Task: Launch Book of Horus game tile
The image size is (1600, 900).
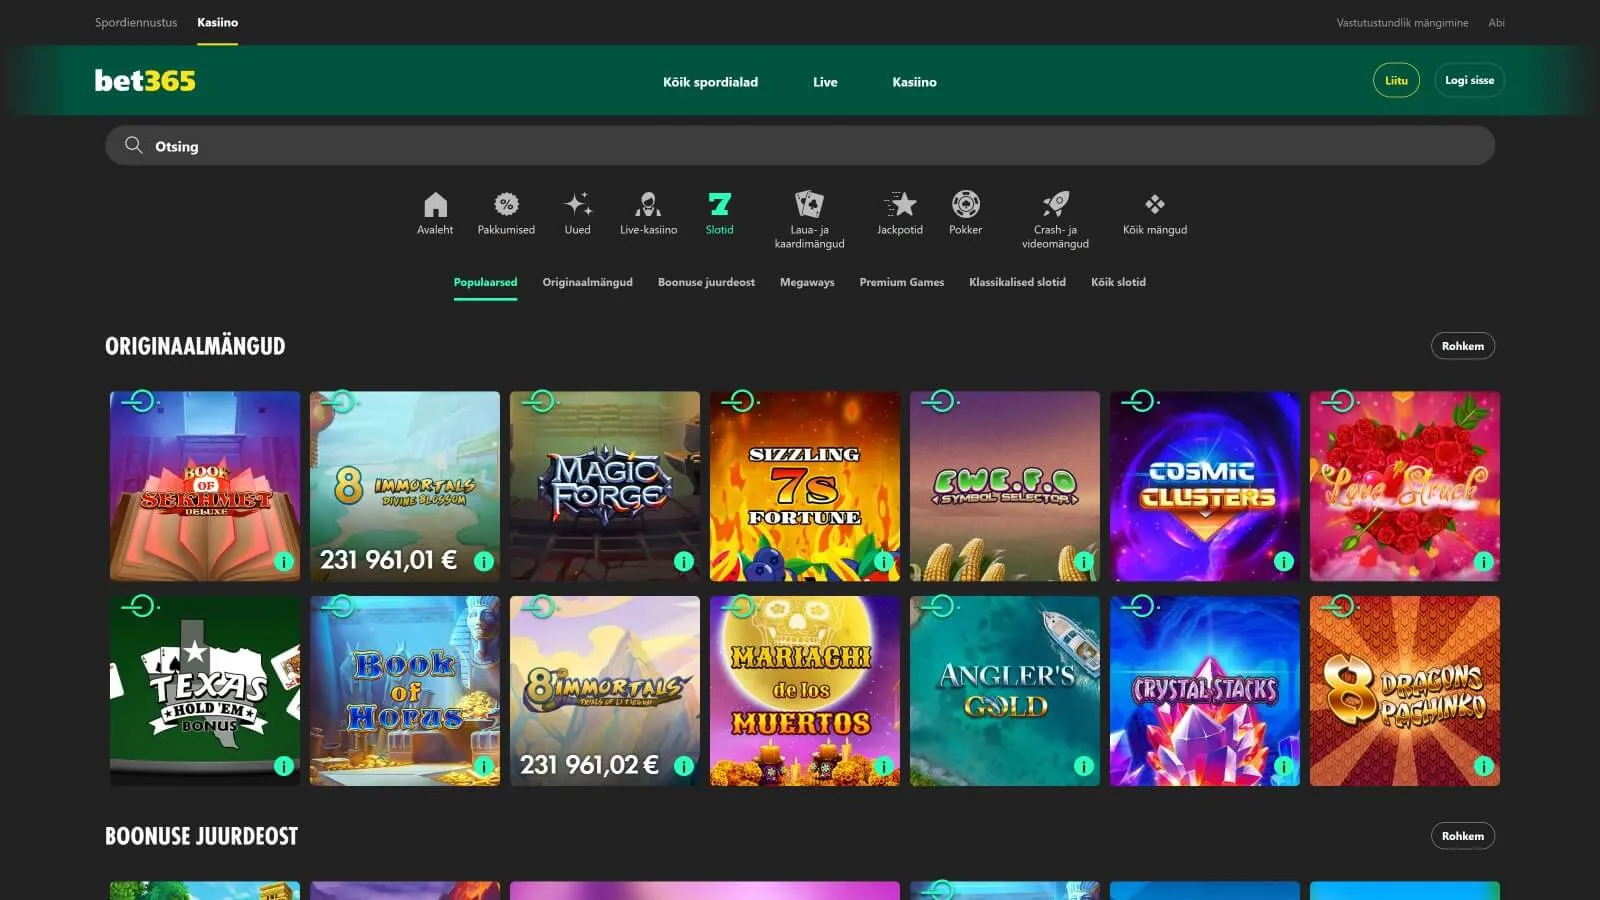Action: click(405, 691)
